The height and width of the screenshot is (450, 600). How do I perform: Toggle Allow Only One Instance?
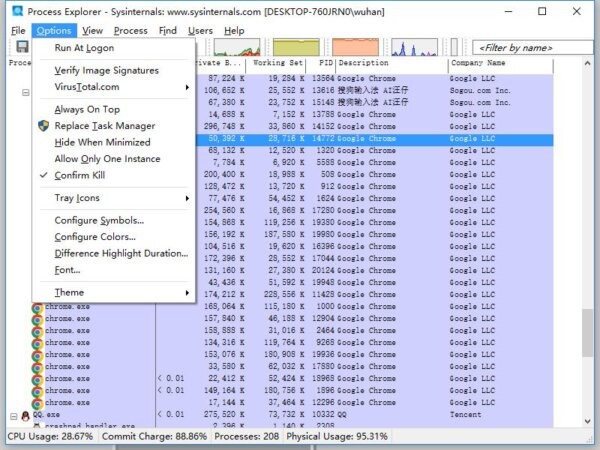(114, 159)
